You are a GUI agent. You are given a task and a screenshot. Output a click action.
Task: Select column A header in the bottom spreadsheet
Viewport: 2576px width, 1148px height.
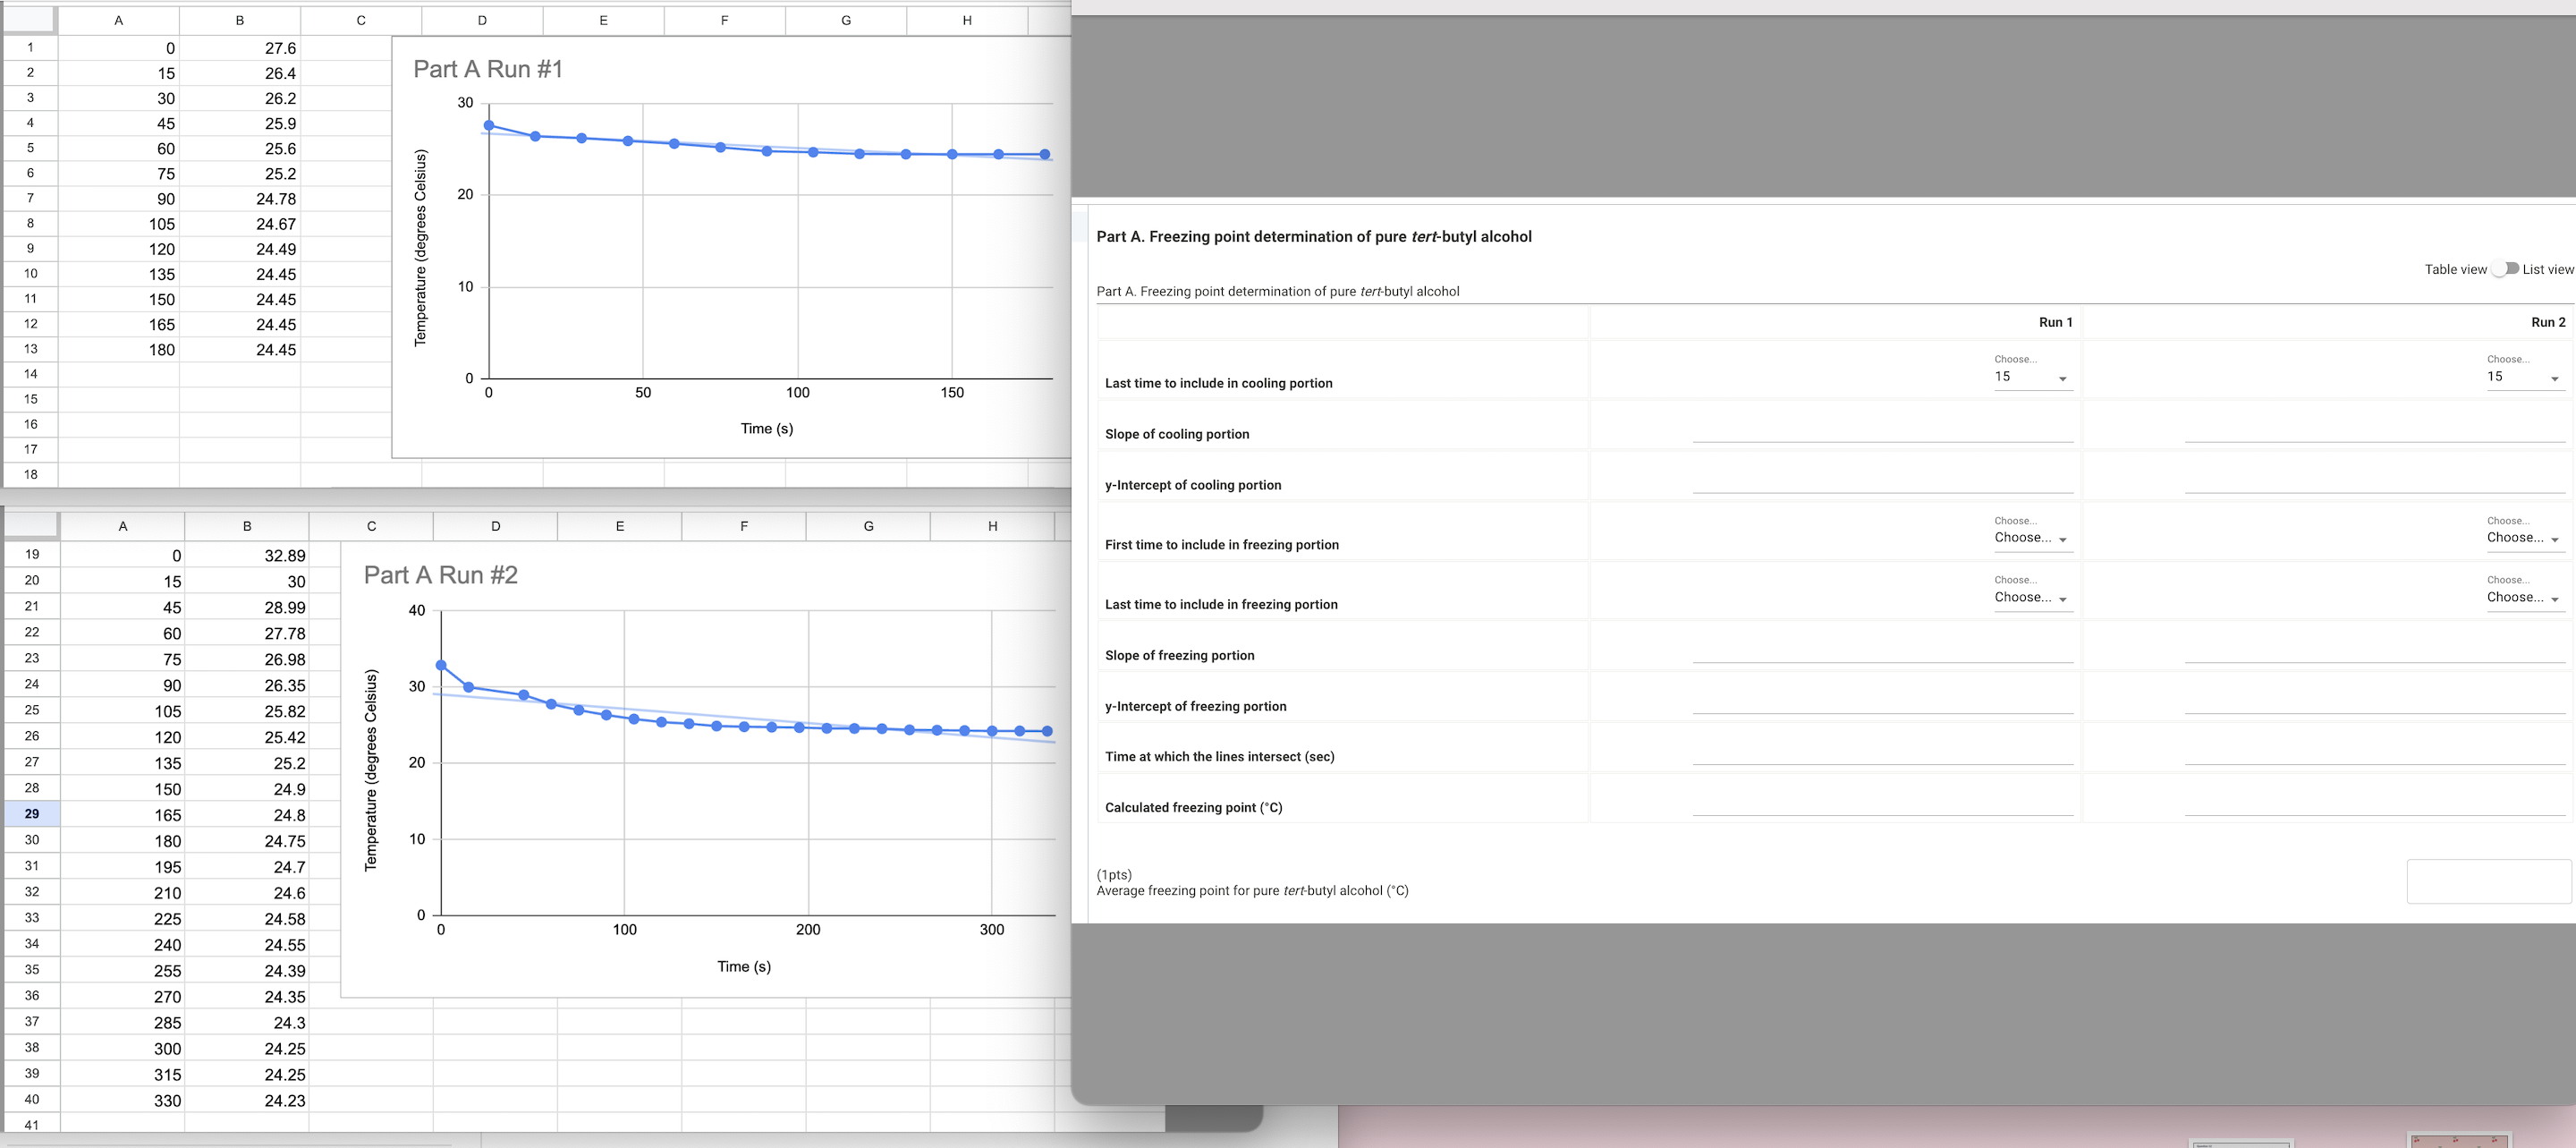[x=122, y=525]
